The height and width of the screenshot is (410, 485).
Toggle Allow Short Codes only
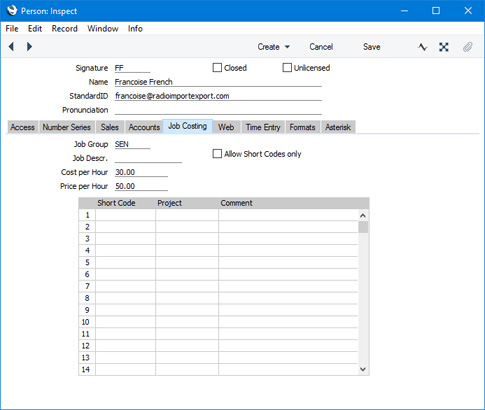tap(217, 154)
